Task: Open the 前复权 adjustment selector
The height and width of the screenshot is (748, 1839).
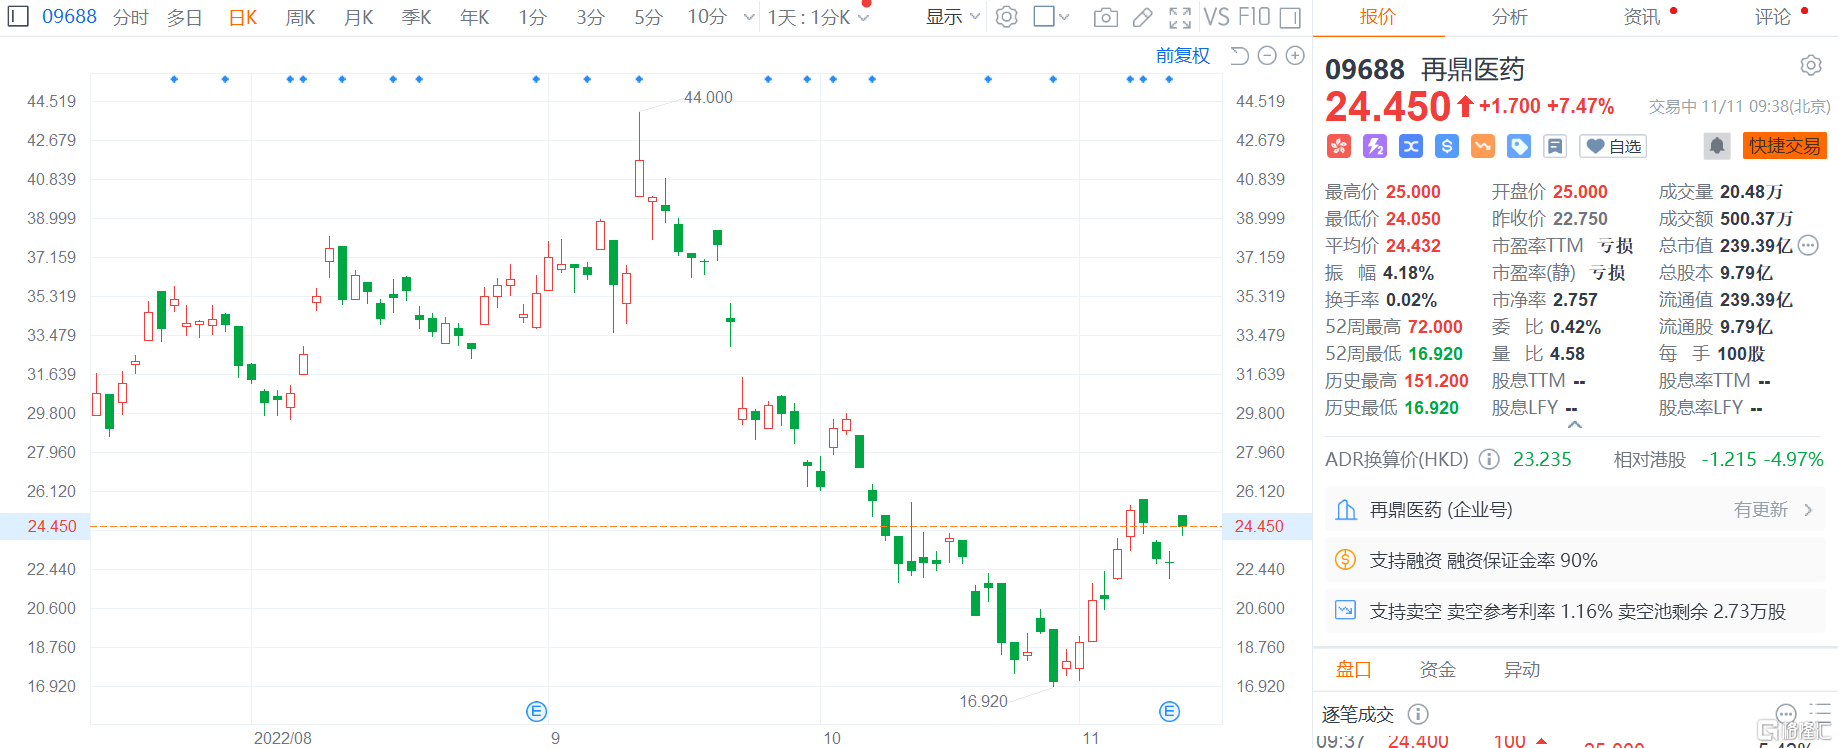Action: pyautogui.click(x=1183, y=56)
